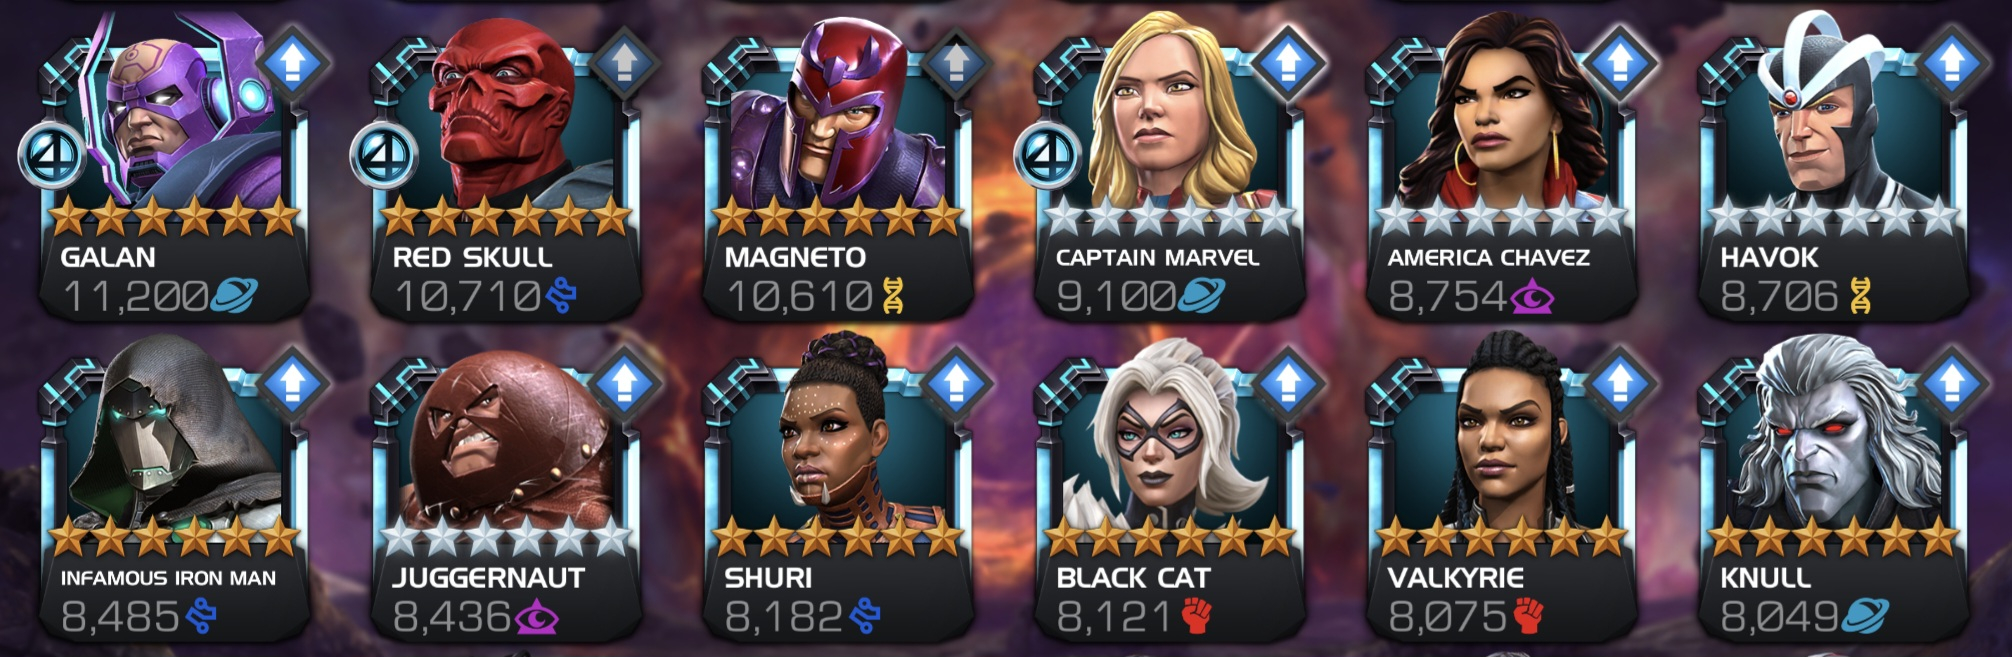Select the rank 4 badge on Galan

click(x=52, y=155)
